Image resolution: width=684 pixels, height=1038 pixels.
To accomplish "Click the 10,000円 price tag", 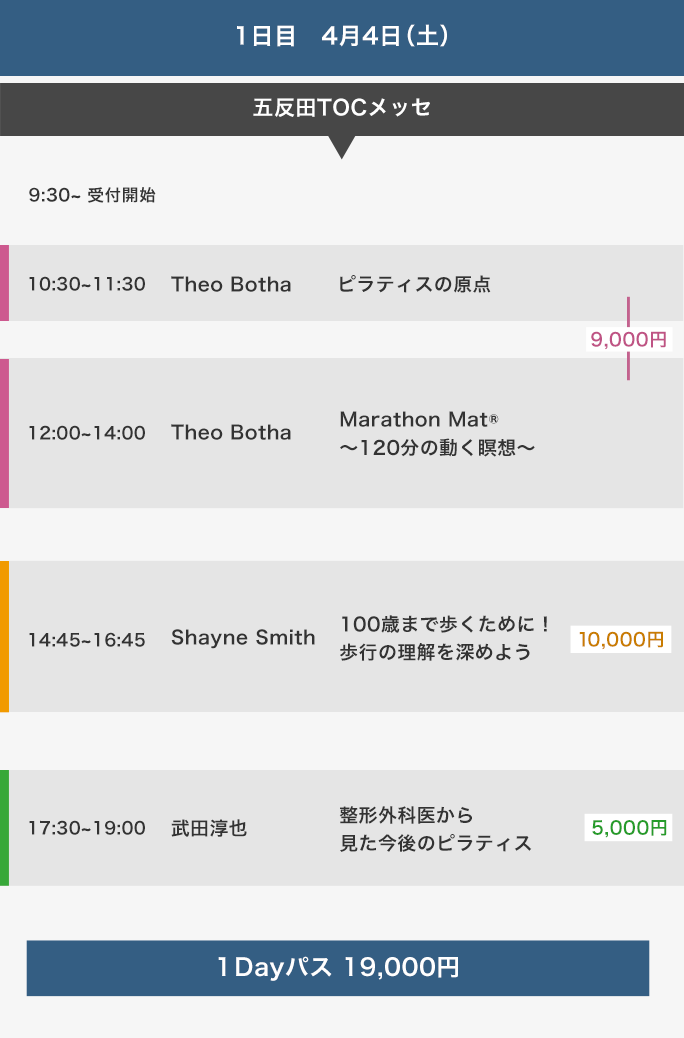I will pos(621,639).
